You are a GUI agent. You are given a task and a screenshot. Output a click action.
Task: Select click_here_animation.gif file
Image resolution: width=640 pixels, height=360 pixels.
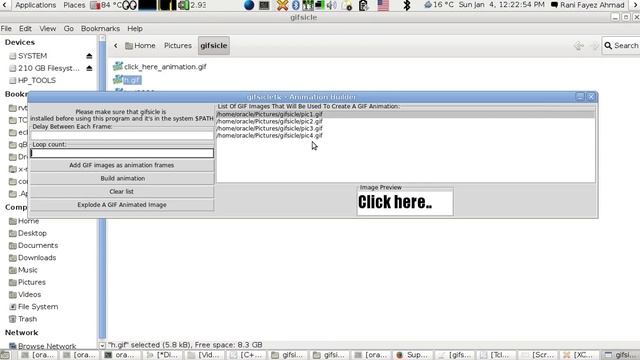pos(160,67)
